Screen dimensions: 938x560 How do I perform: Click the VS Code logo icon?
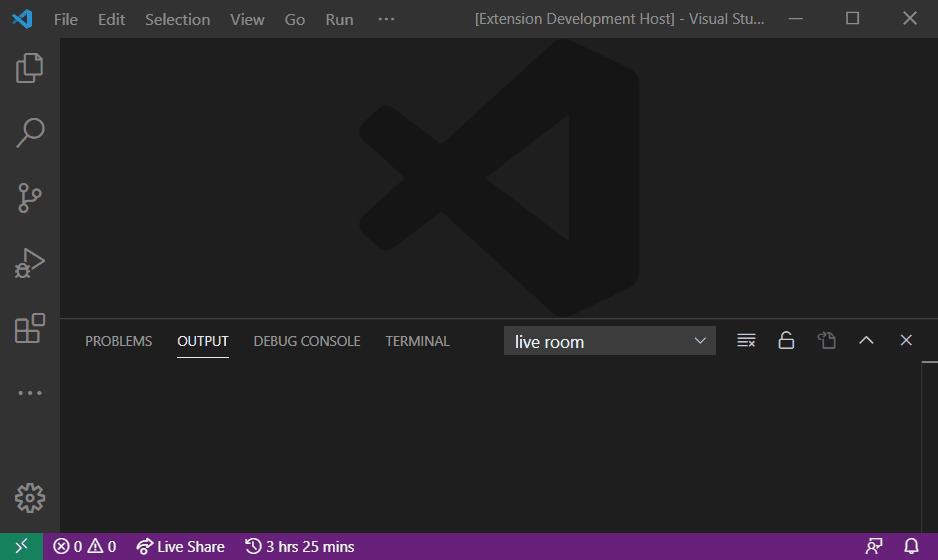[22, 19]
